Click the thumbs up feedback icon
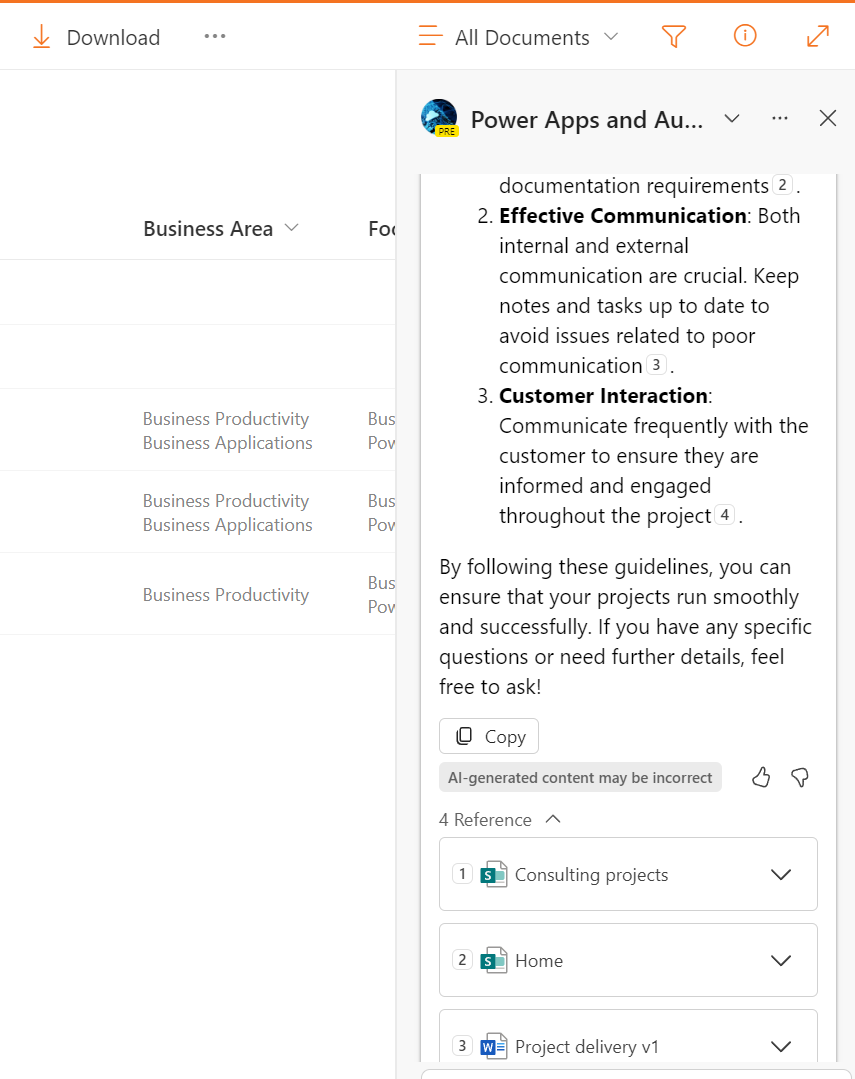This screenshot has width=855, height=1079. pos(761,777)
